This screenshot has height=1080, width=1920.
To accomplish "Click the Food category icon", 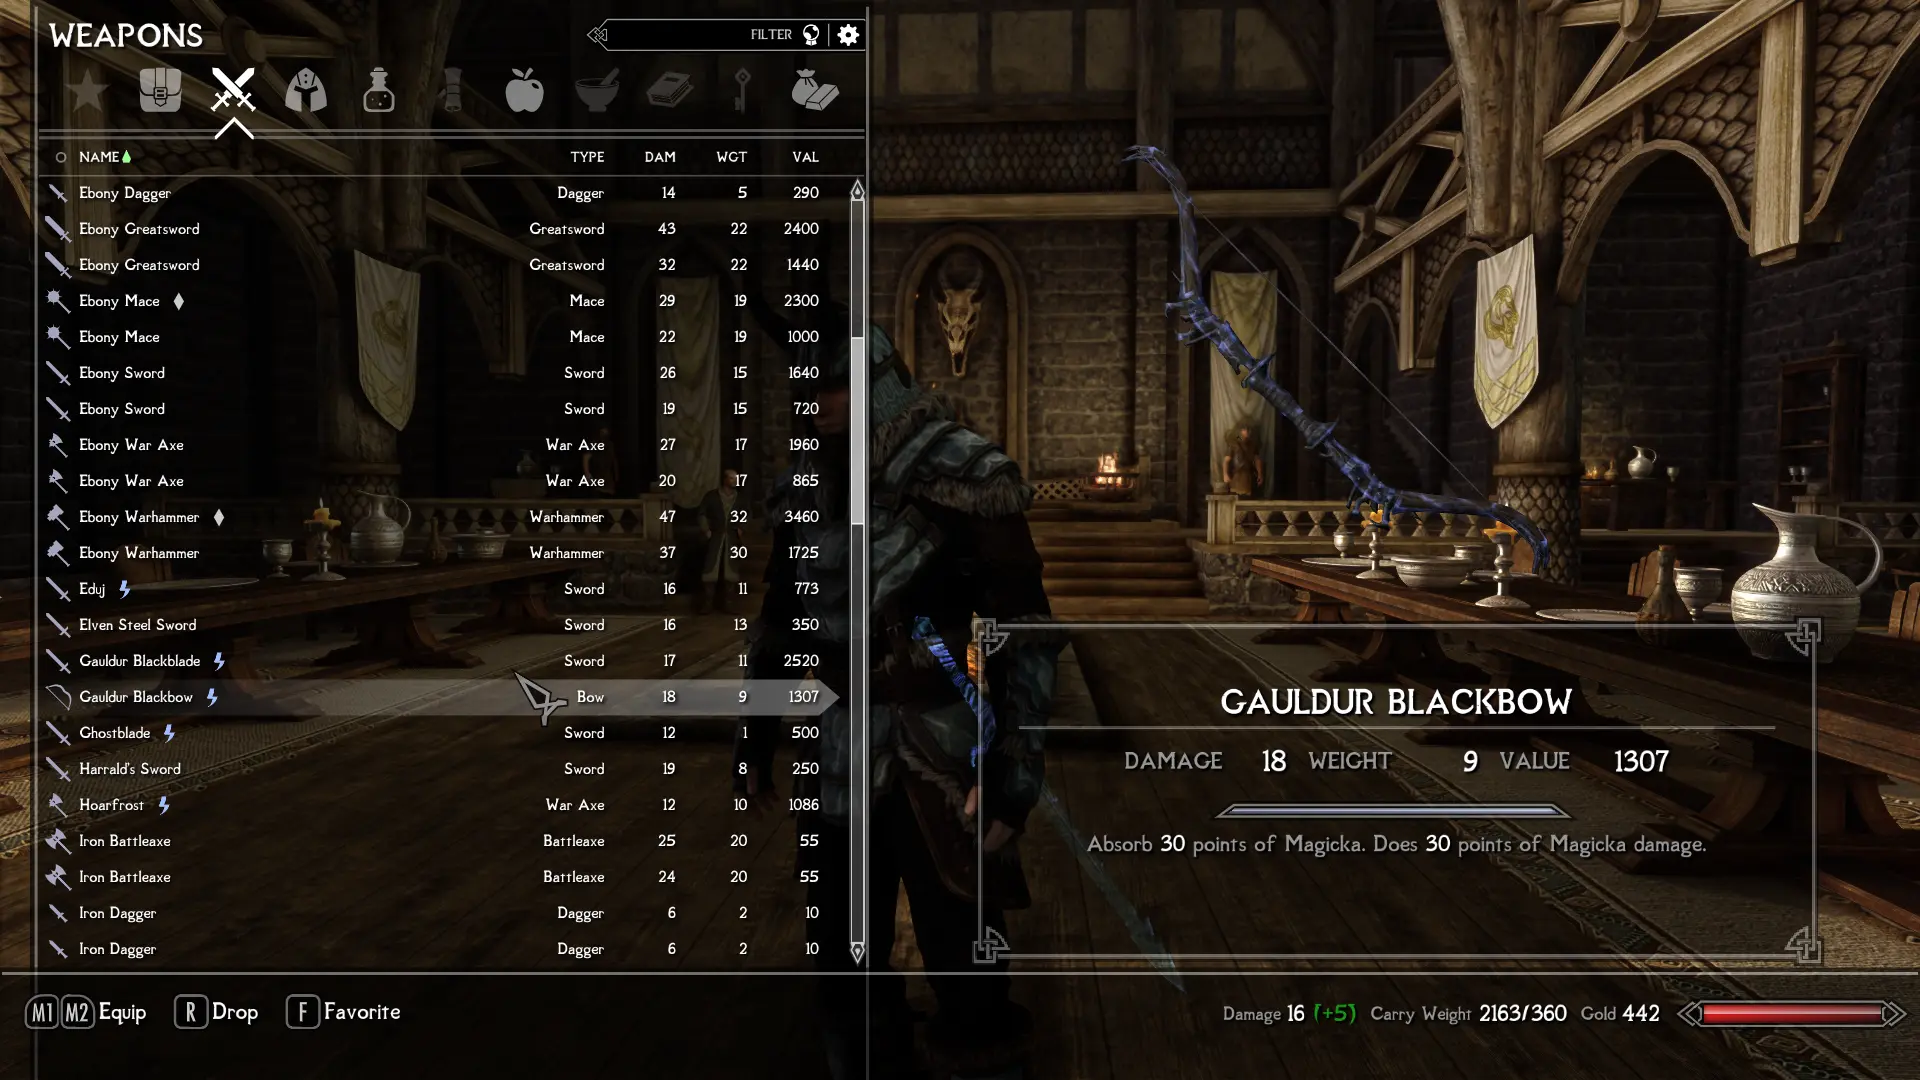I will coord(522,90).
